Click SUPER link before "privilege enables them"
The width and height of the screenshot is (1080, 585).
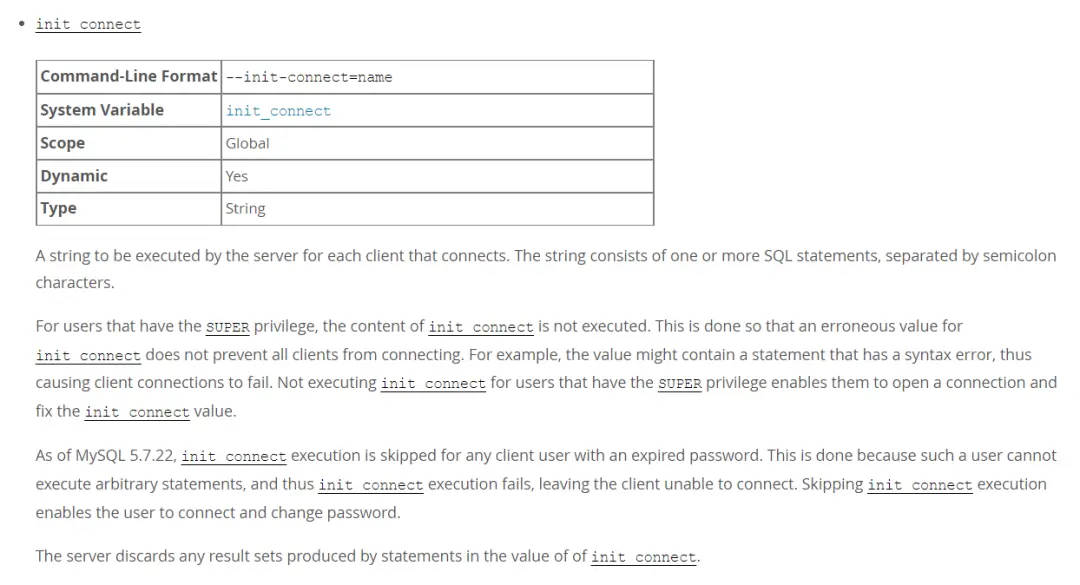[x=679, y=384]
